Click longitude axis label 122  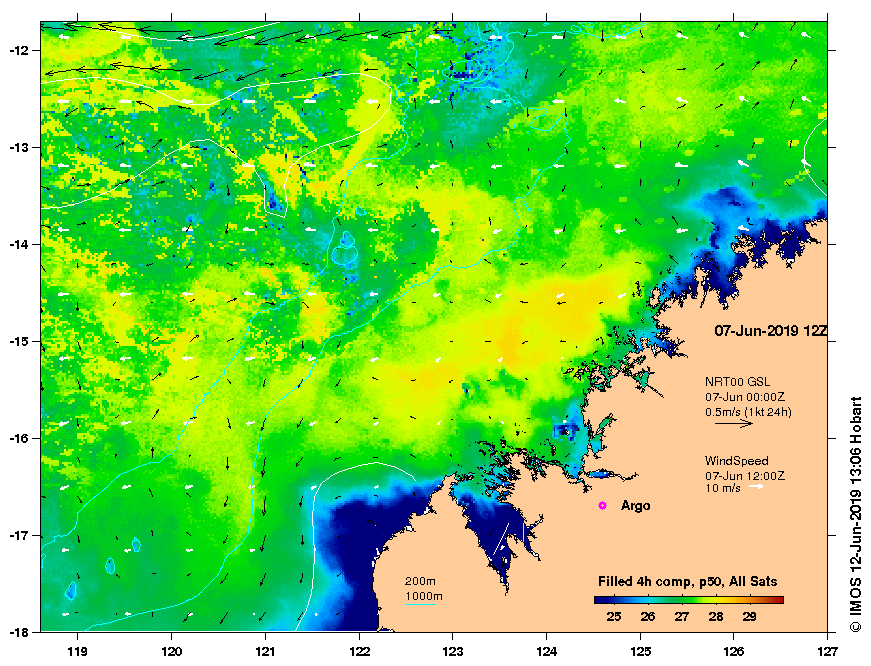pos(359,651)
